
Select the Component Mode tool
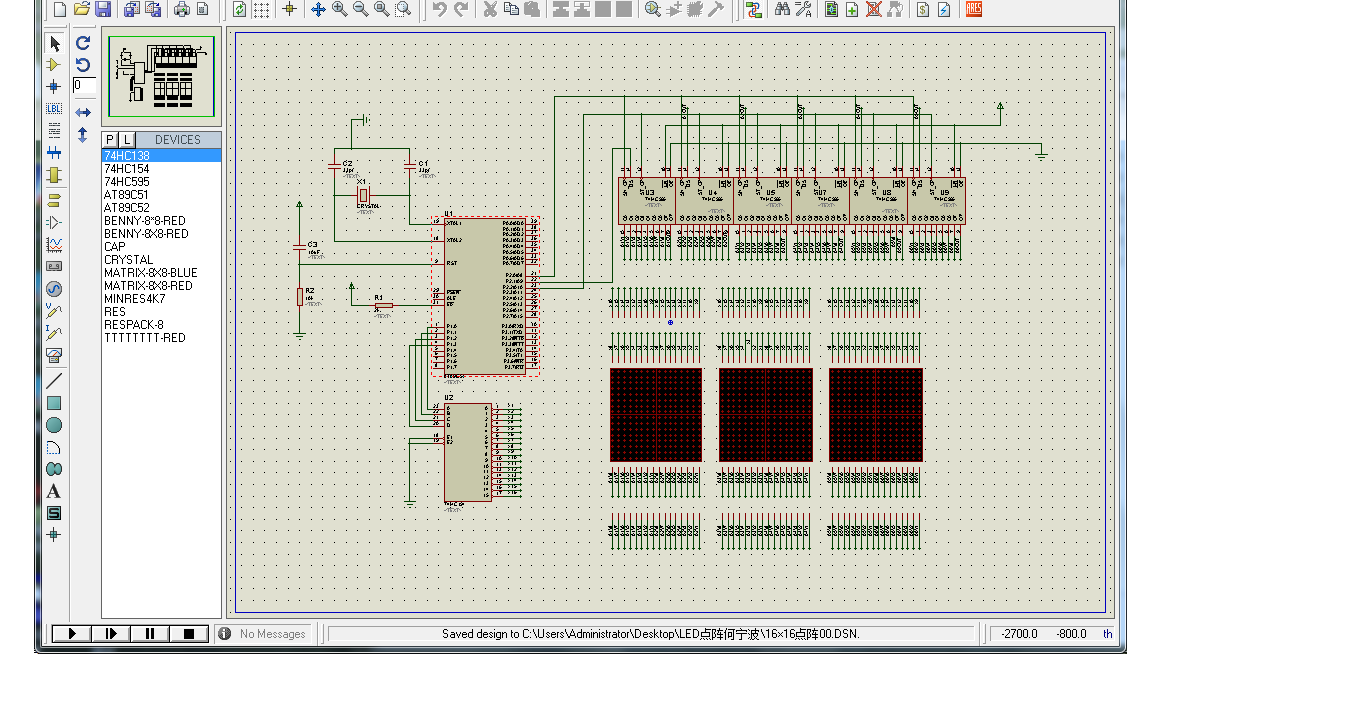pyautogui.click(x=54, y=65)
